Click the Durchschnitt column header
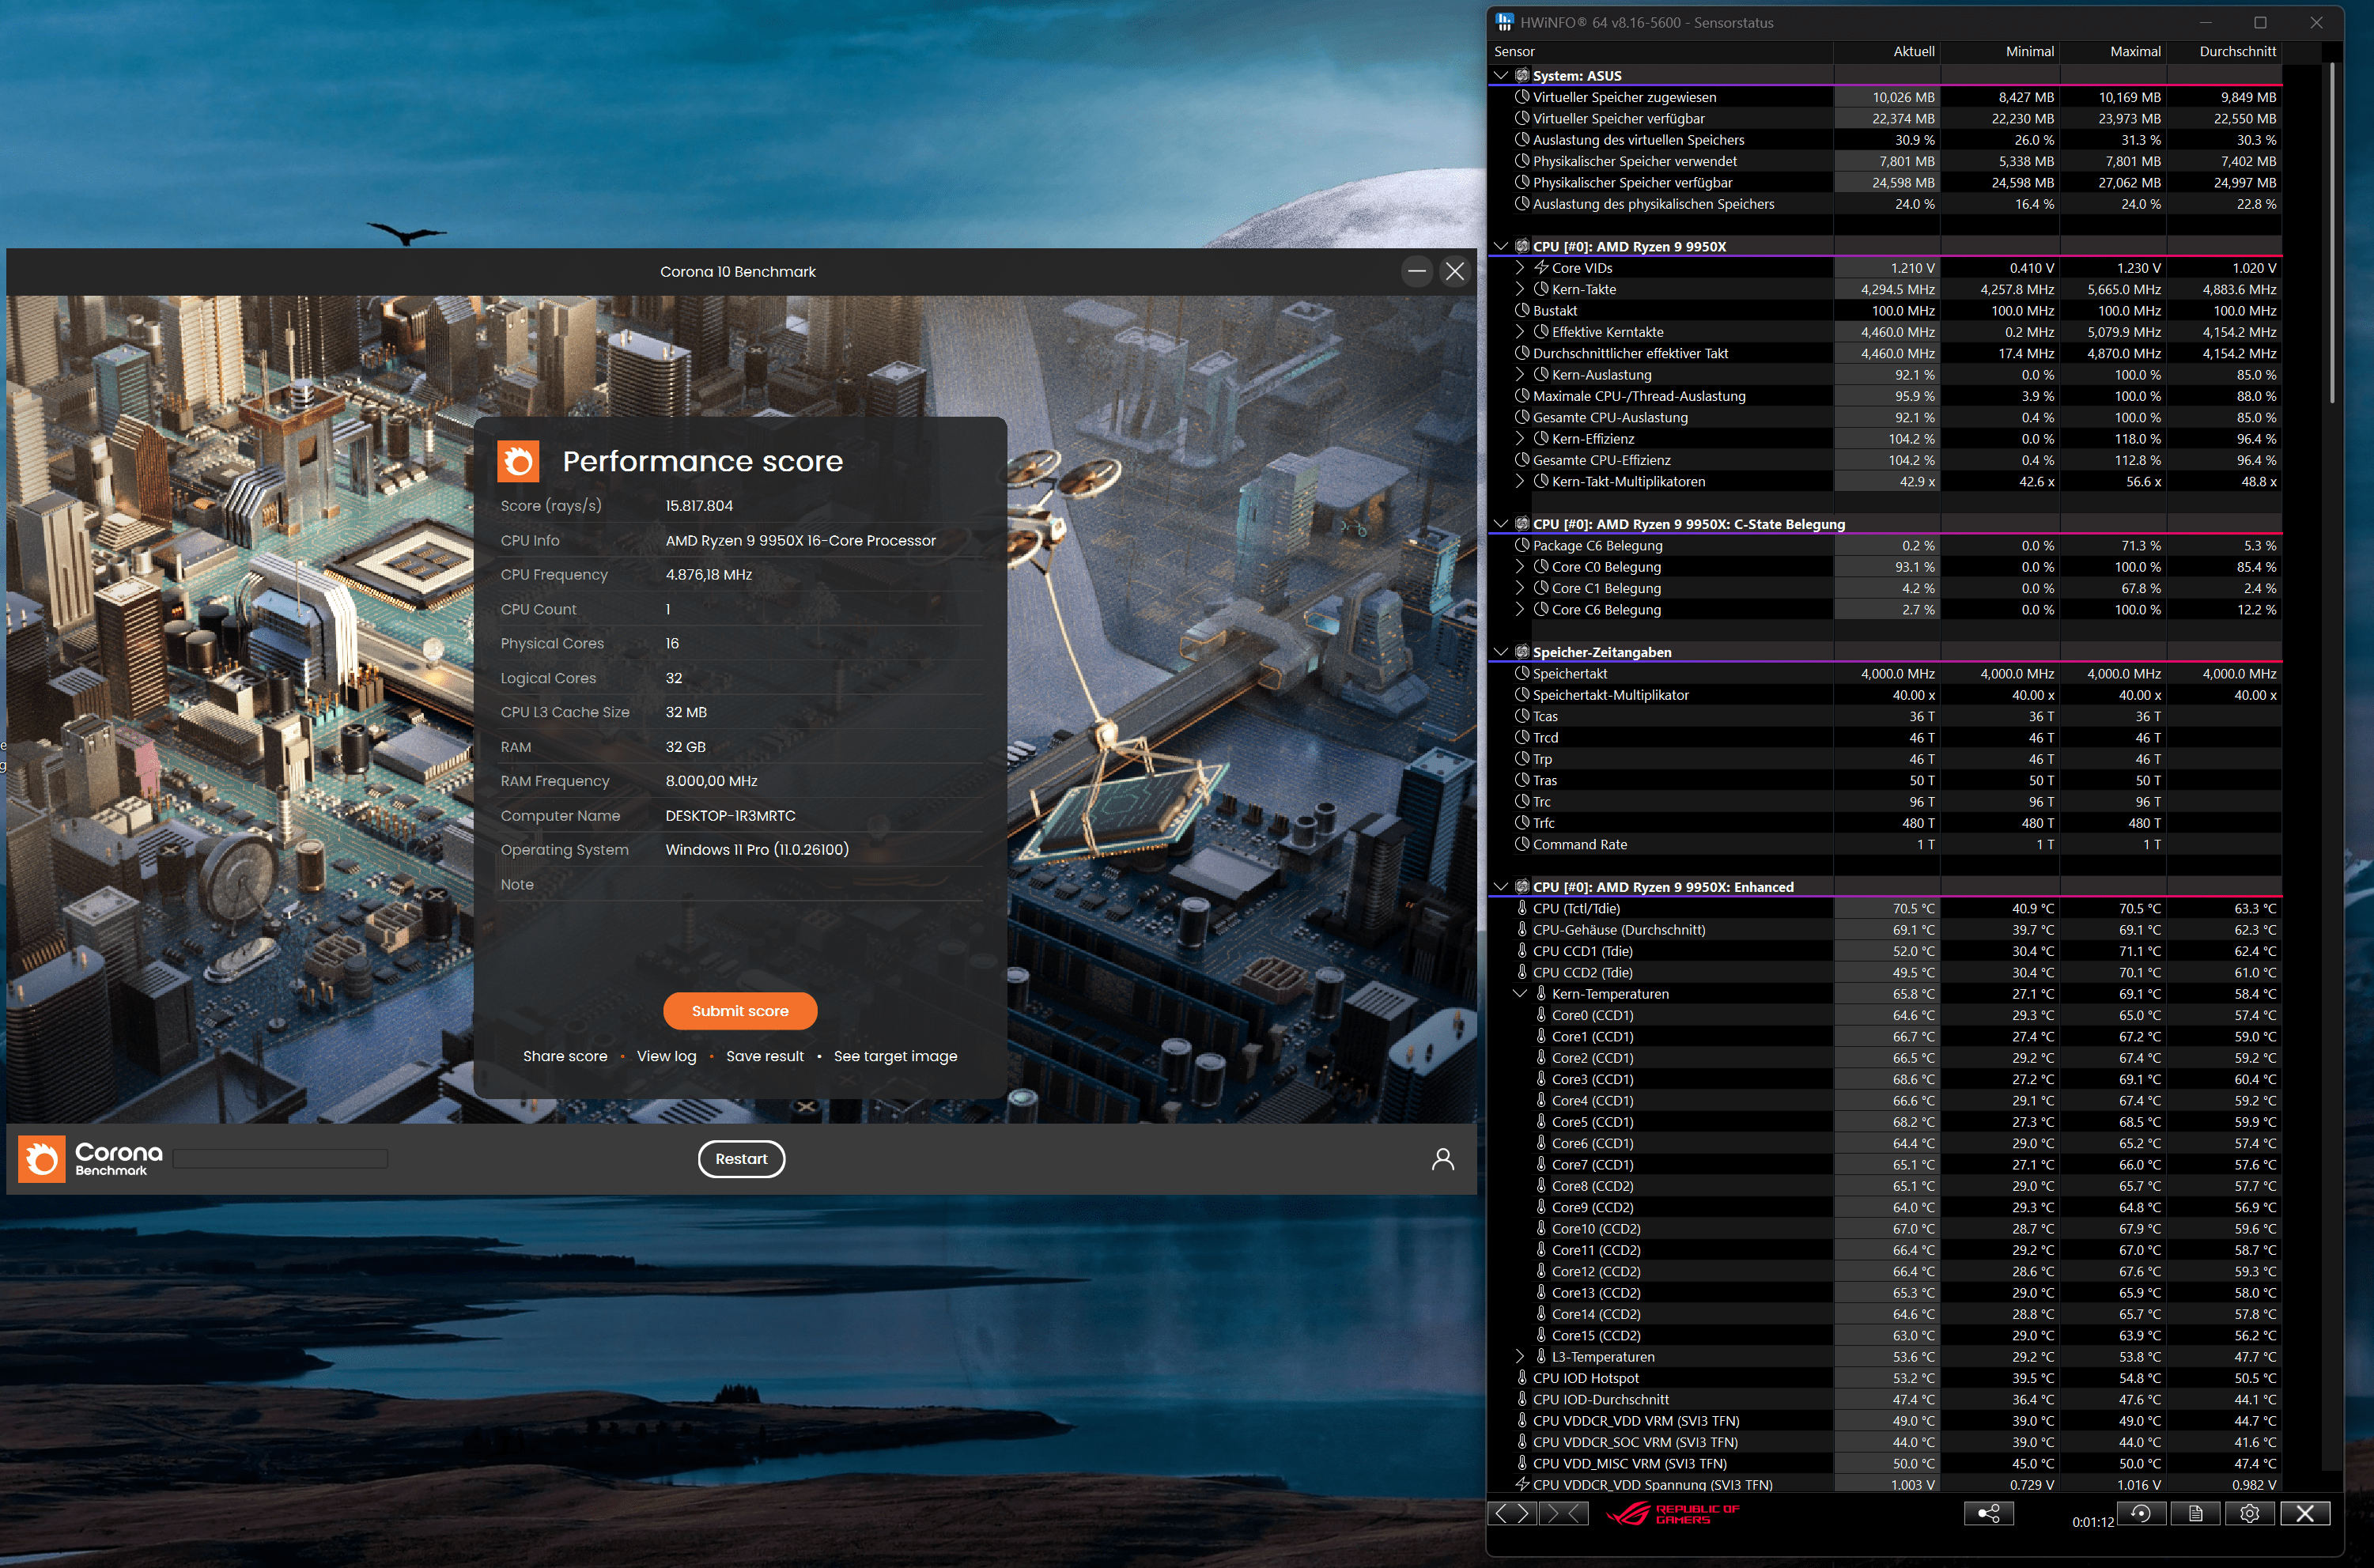Image resolution: width=2374 pixels, height=1568 pixels. [2225, 51]
